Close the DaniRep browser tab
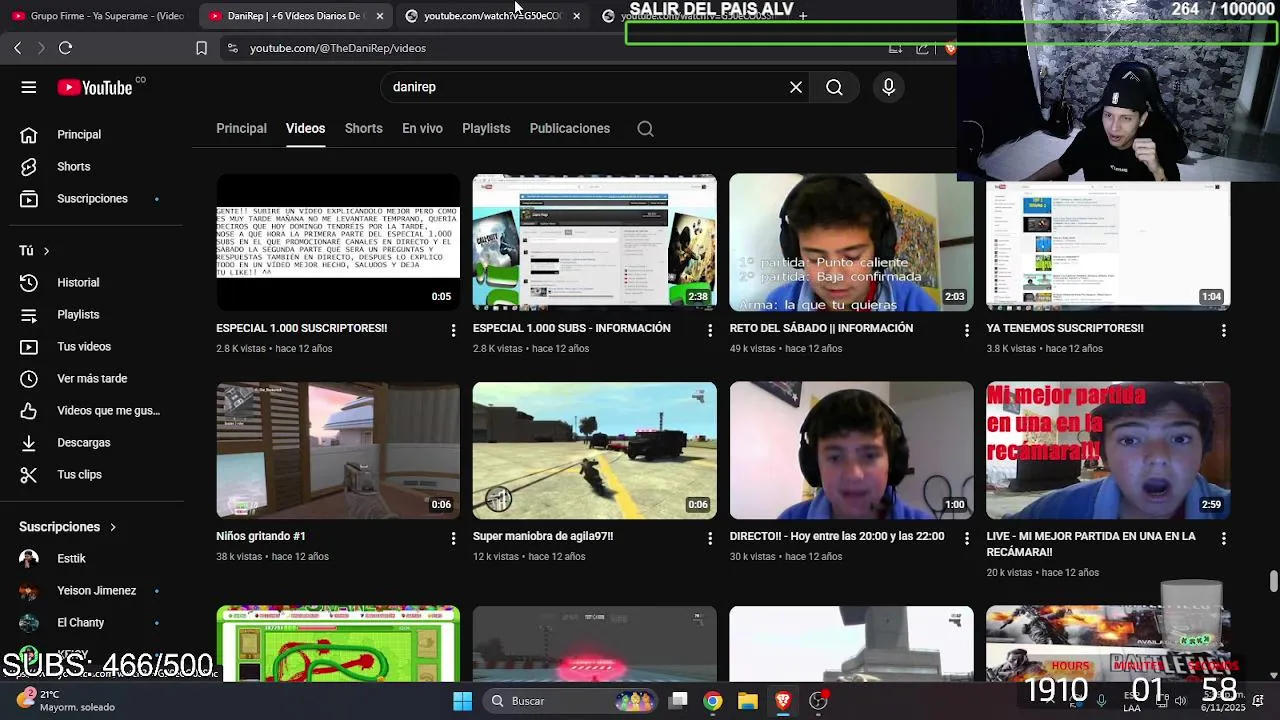The height and width of the screenshot is (720, 1280). coord(379,16)
